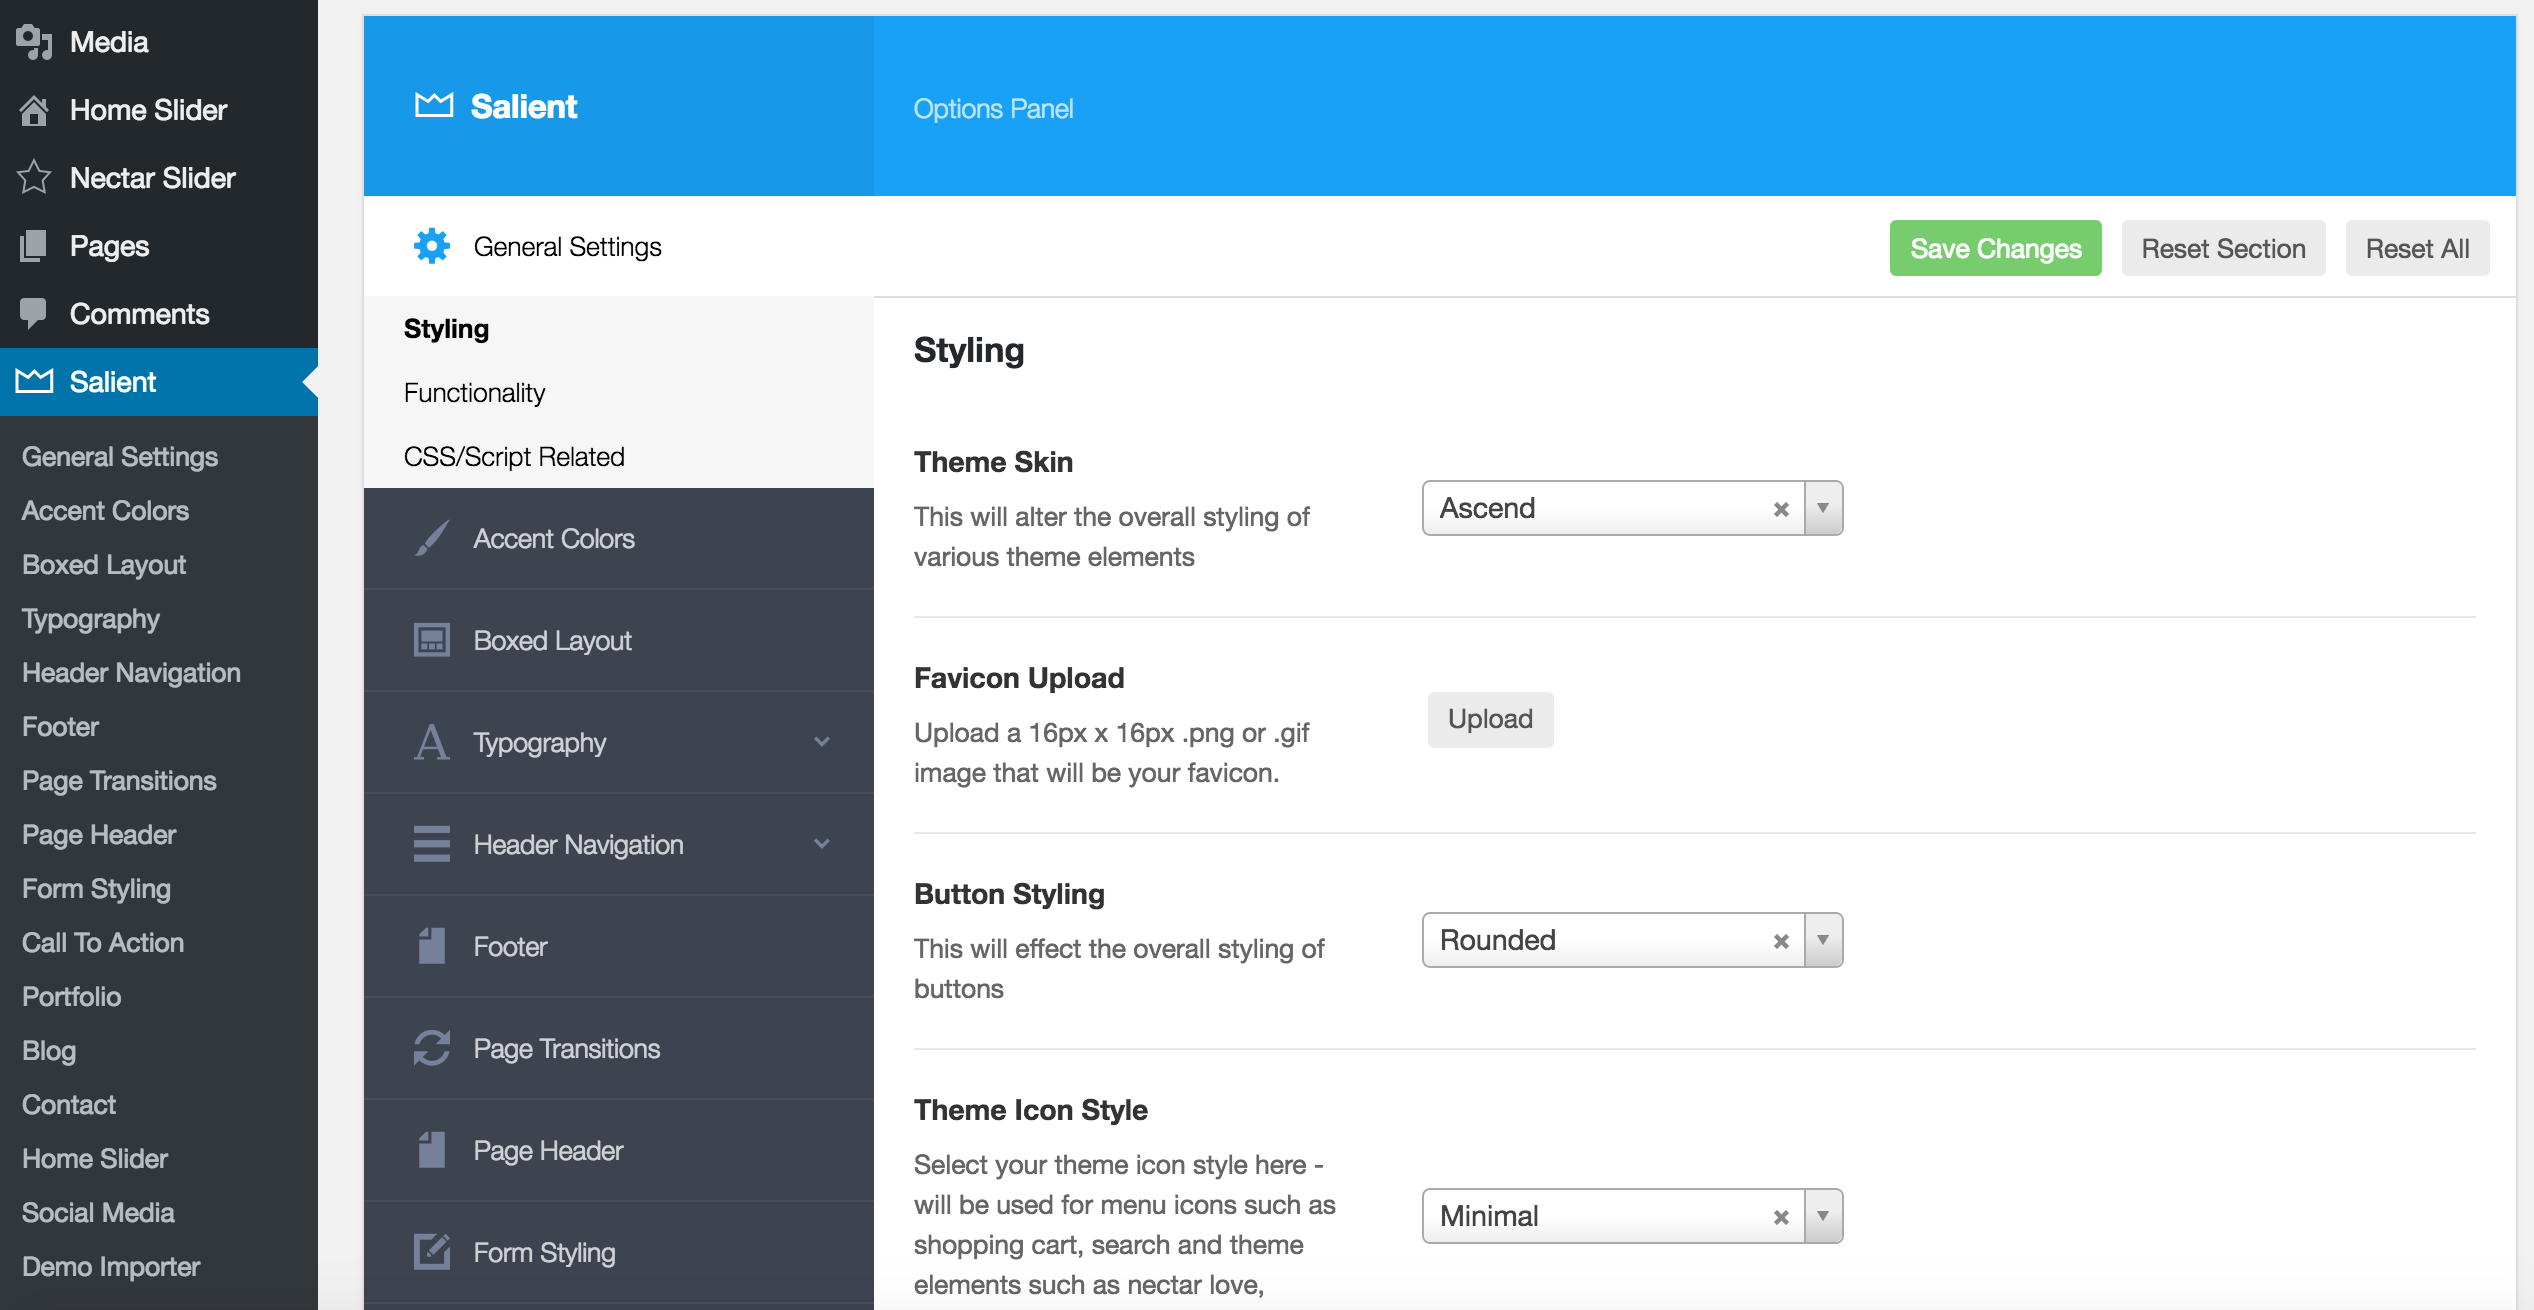Click the Footer section icon
The height and width of the screenshot is (1310, 2534).
click(432, 946)
